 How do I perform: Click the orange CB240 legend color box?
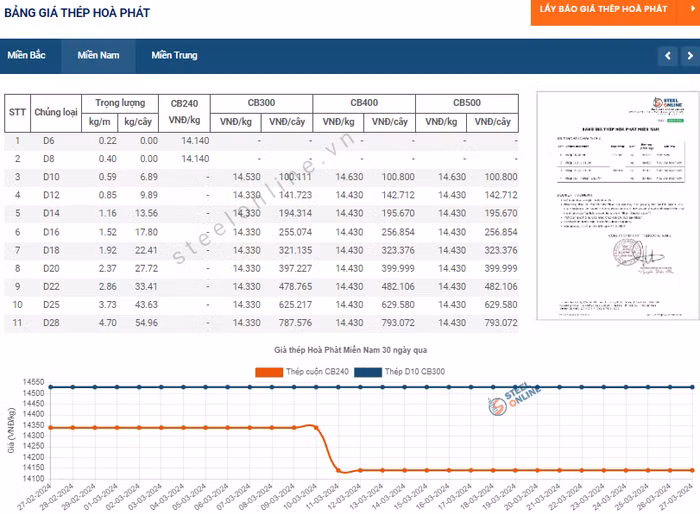point(269,372)
